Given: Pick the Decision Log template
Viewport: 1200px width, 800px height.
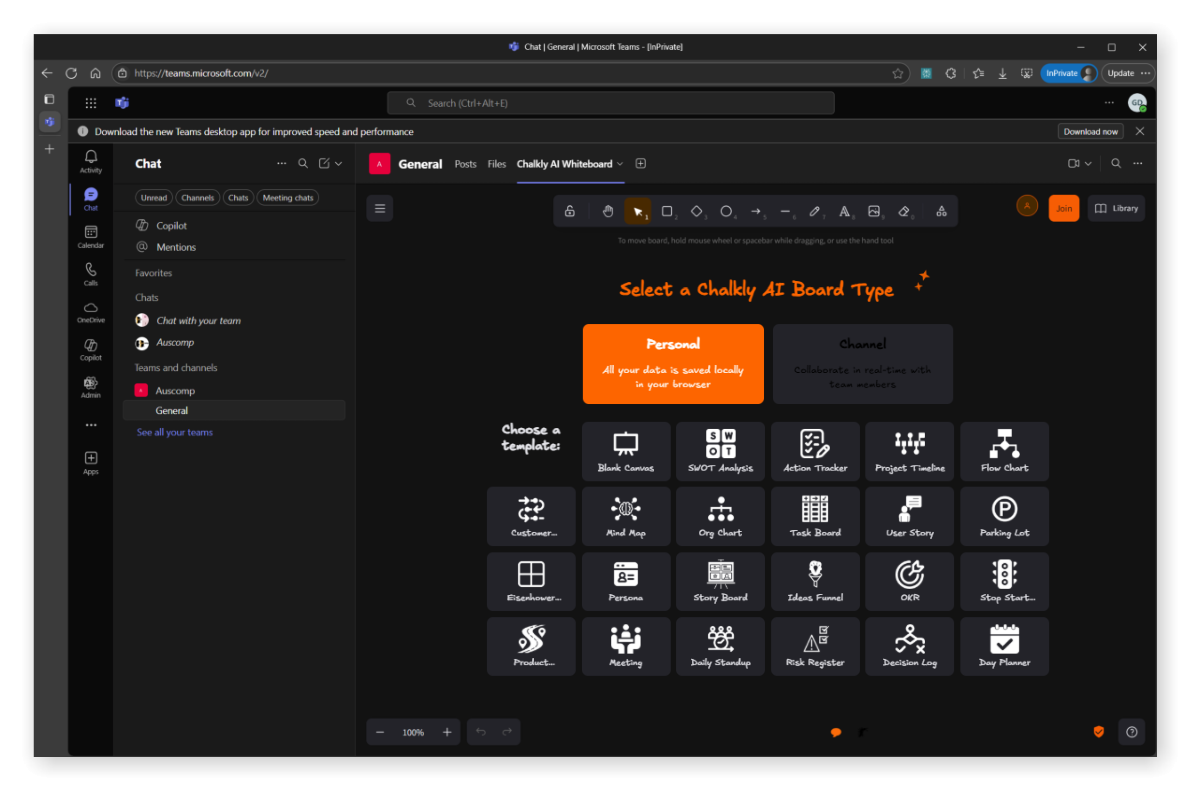Looking at the screenshot, I should click(x=910, y=647).
